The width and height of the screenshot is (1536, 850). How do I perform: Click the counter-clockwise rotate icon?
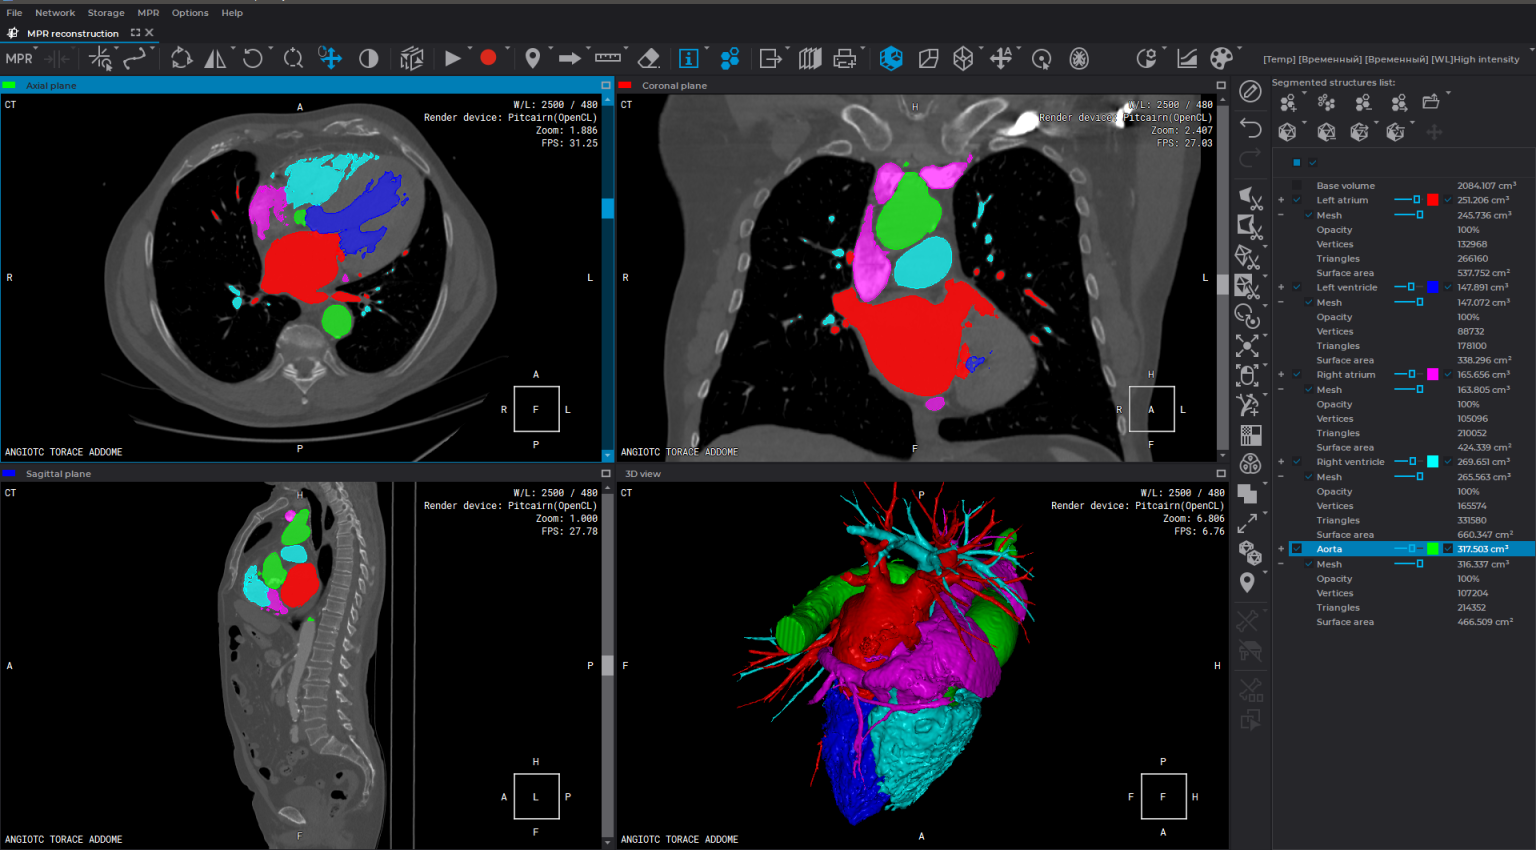(x=253, y=59)
